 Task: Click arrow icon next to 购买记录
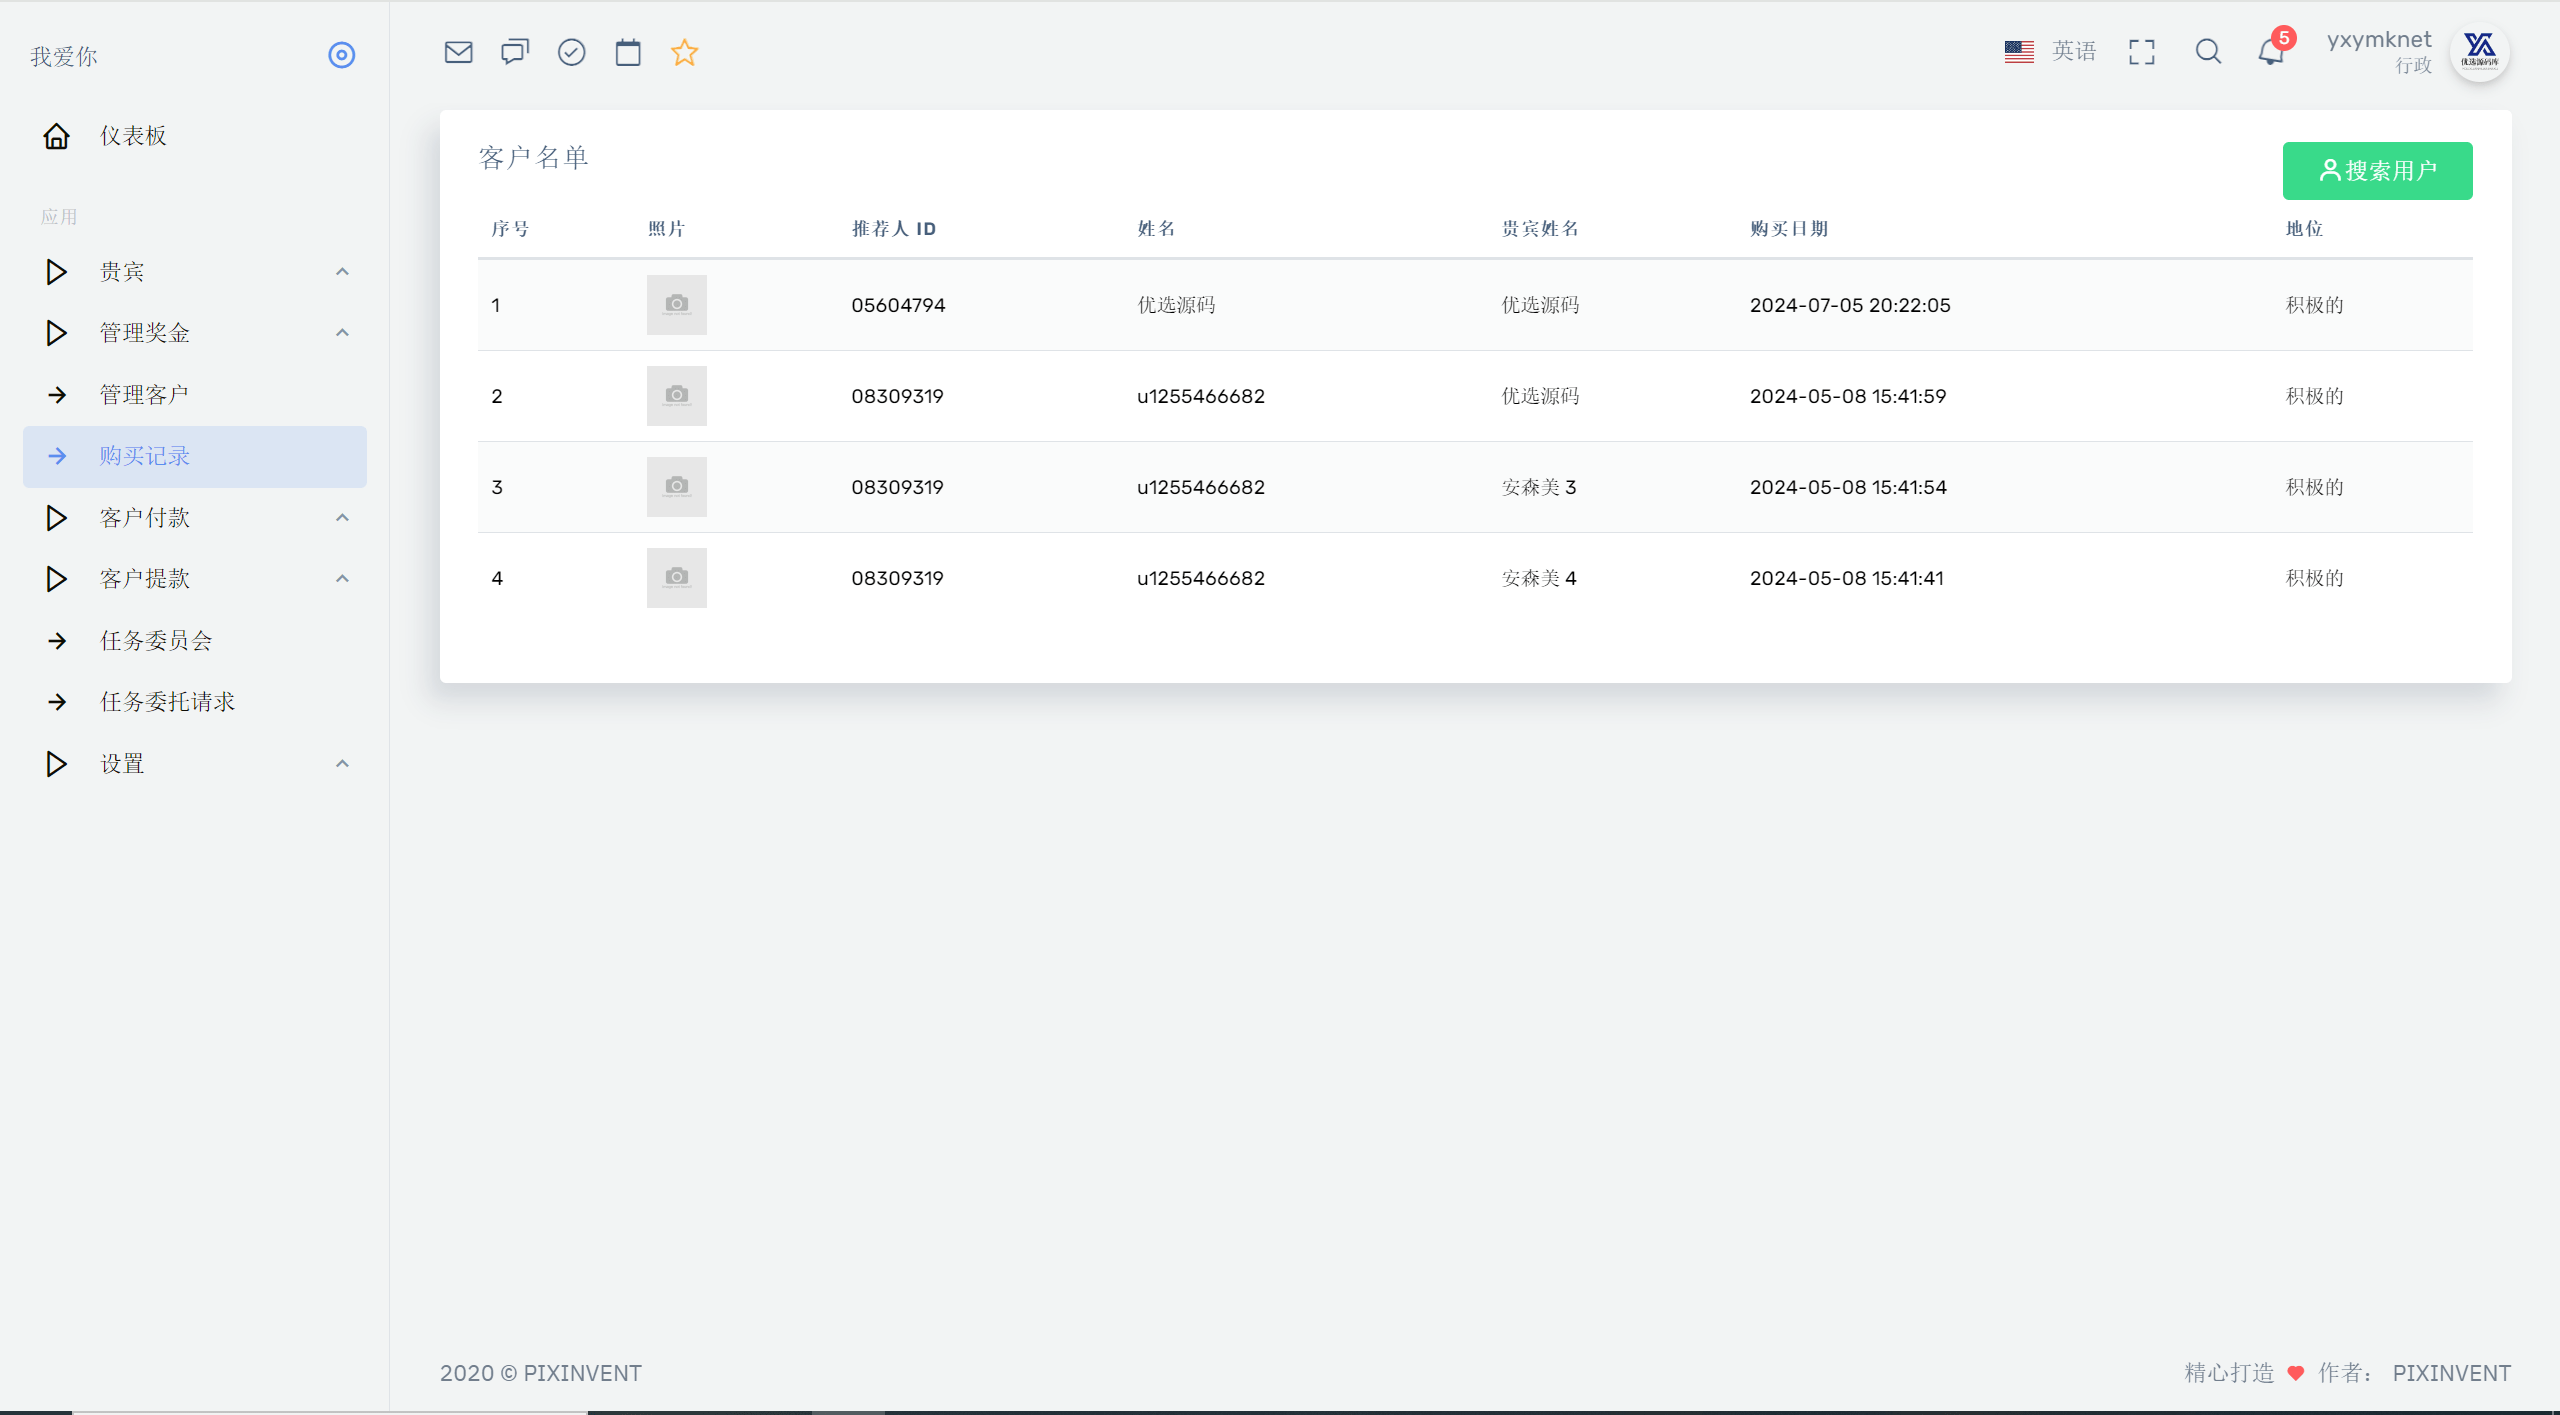(57, 456)
